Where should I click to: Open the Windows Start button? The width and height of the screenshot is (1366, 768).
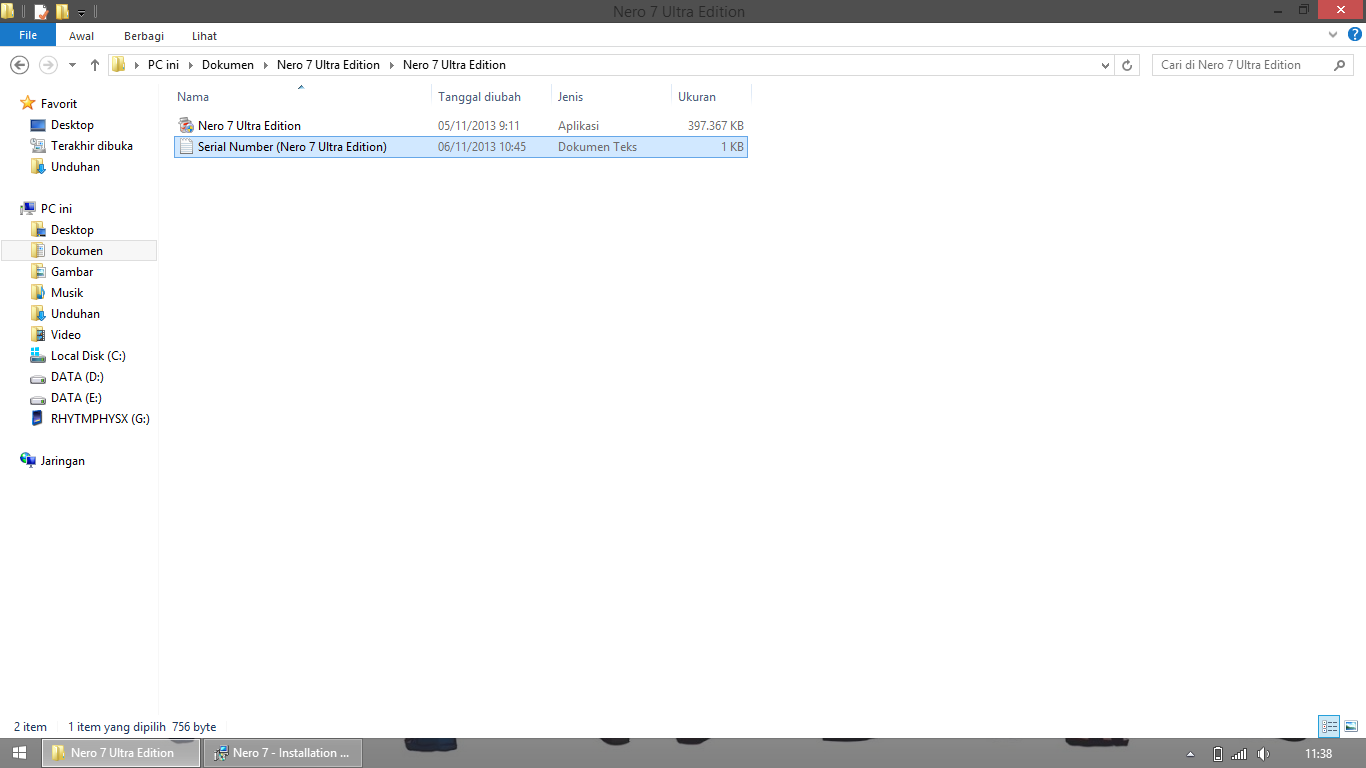click(x=19, y=753)
